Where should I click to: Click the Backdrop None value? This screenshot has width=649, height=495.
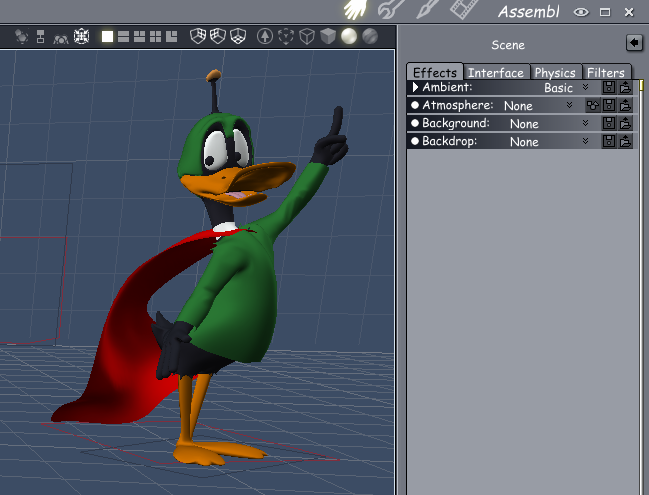coord(524,142)
